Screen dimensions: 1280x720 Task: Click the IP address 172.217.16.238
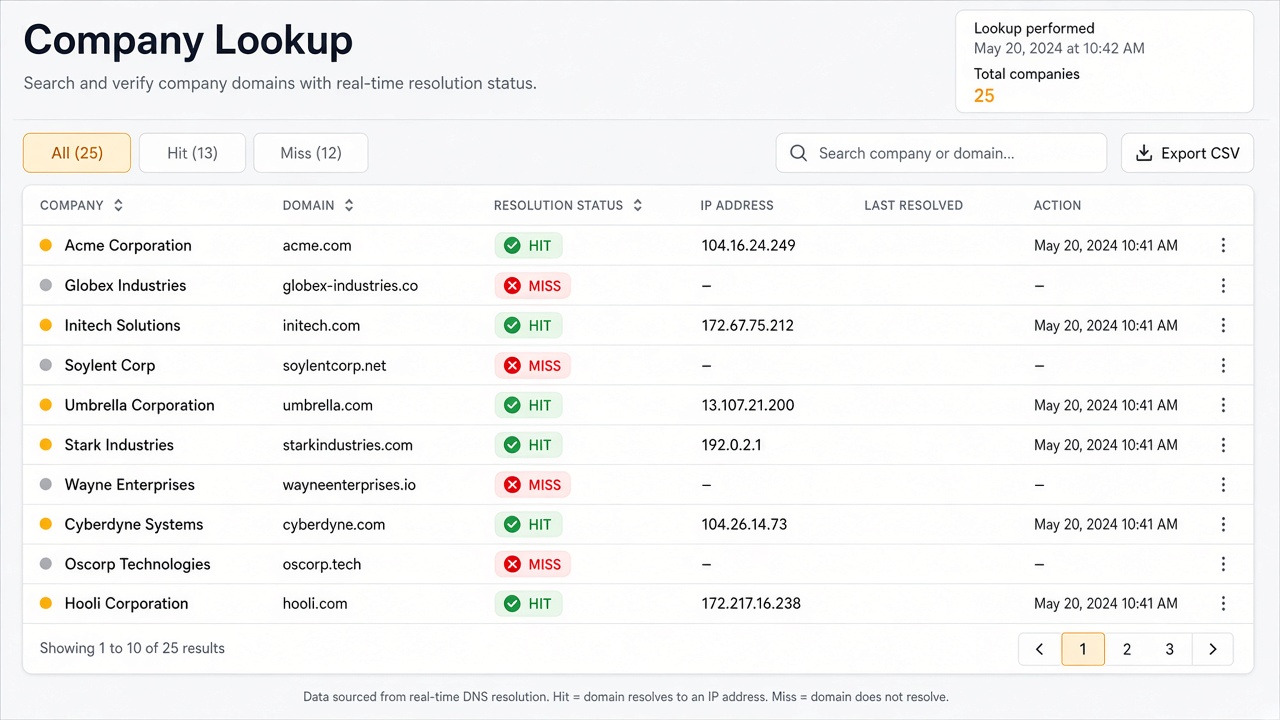tap(751, 603)
